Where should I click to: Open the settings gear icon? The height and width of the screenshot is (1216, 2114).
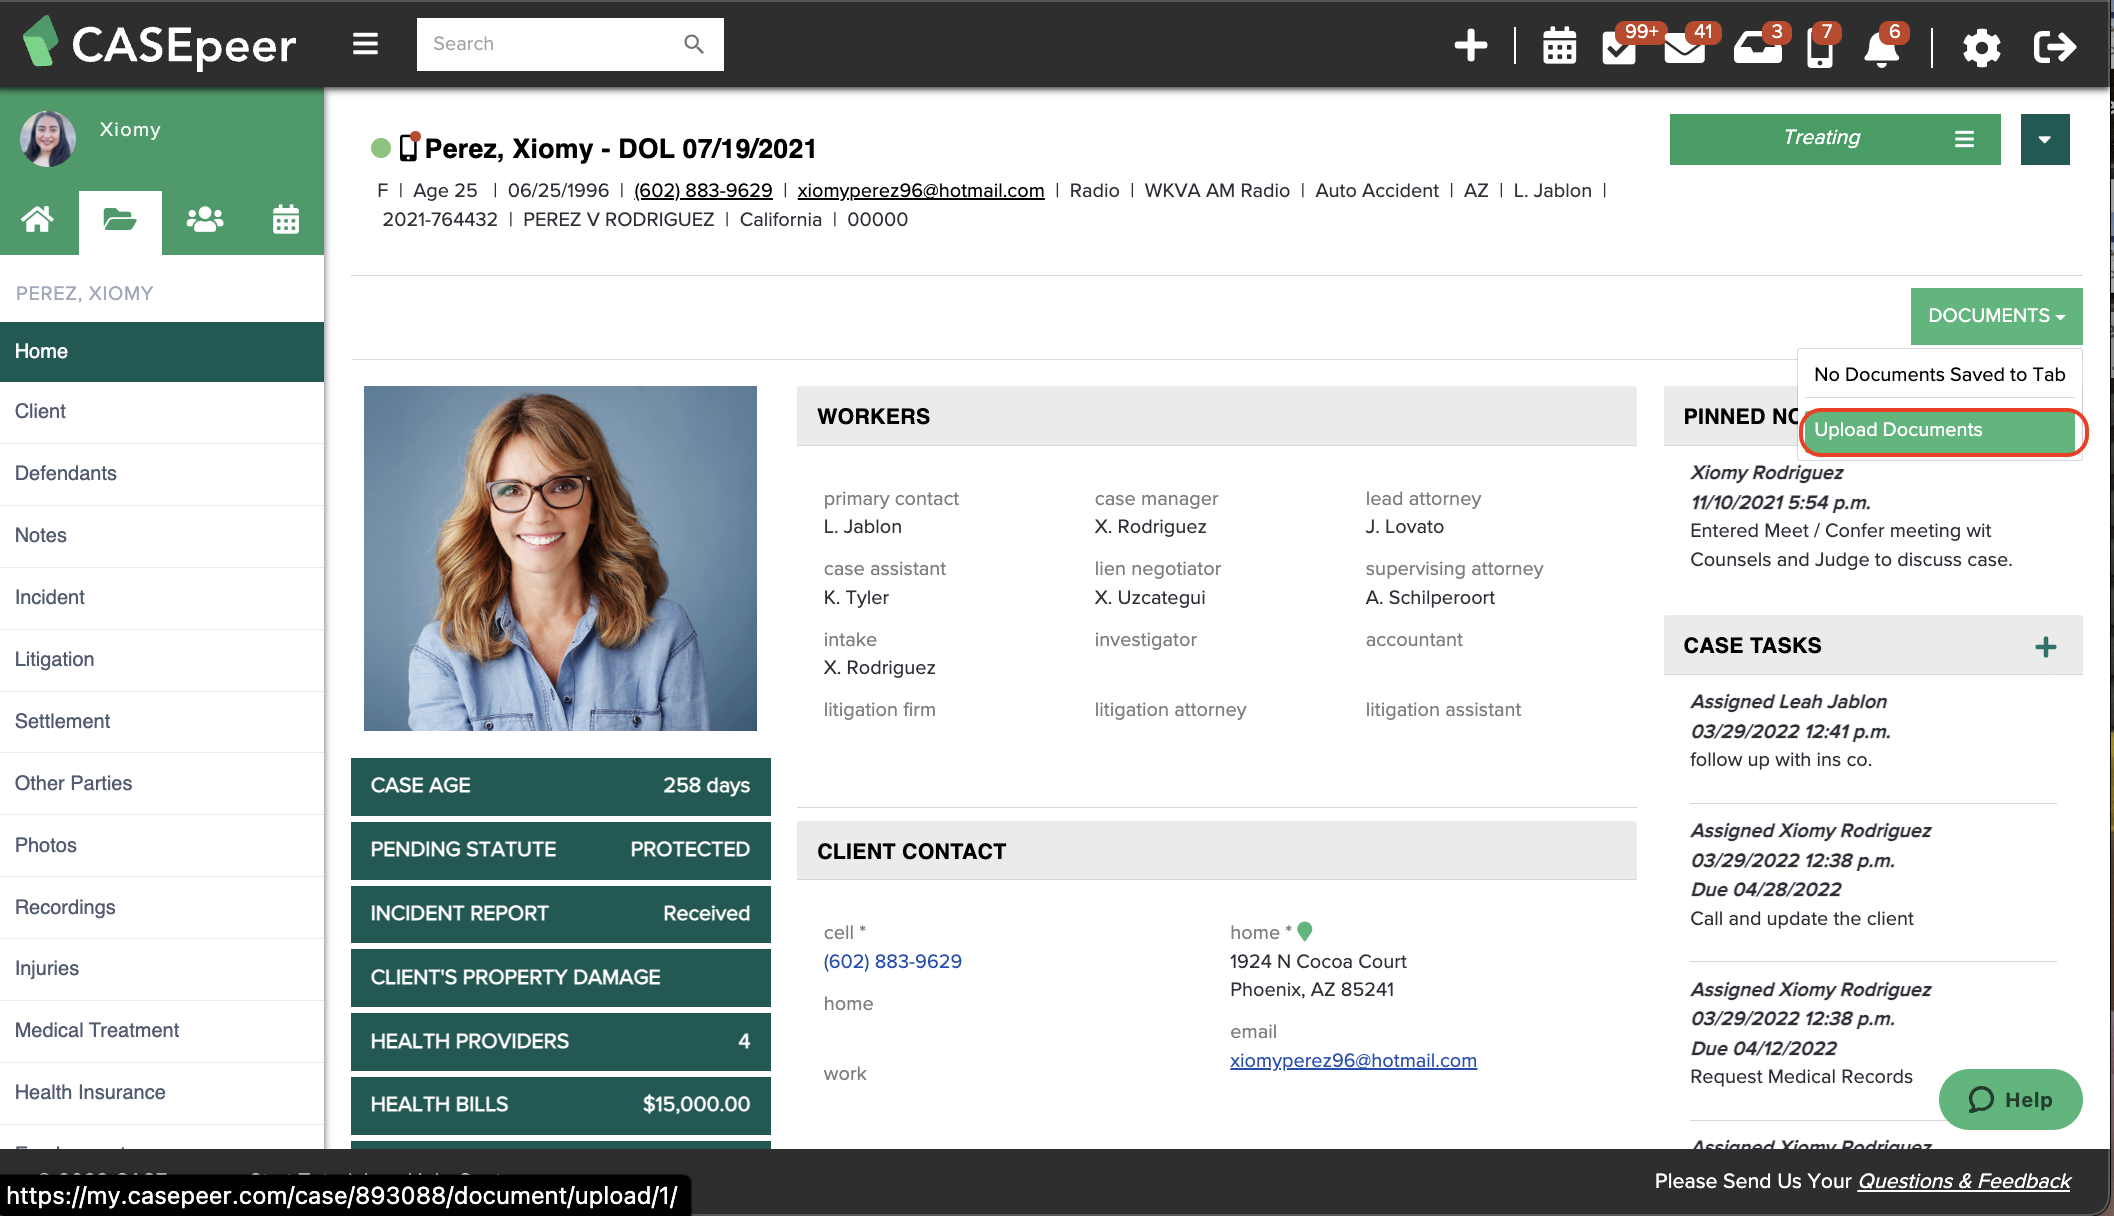click(x=1981, y=47)
